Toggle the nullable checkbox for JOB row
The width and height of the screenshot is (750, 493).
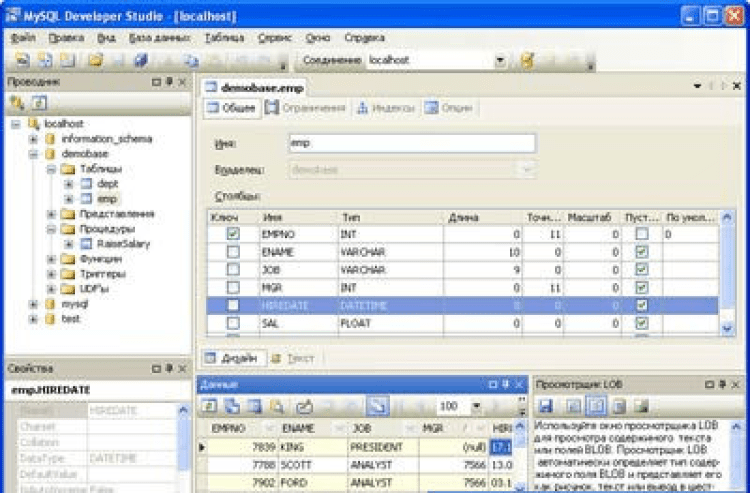[x=642, y=270]
